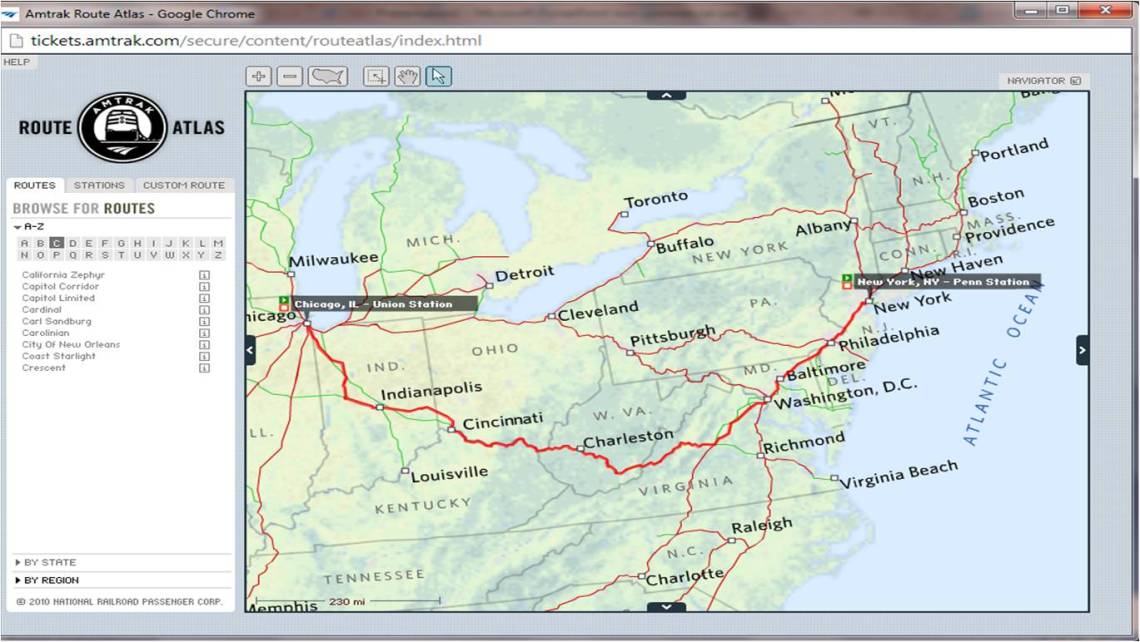Viewport: 1140px width, 642px height.
Task: Switch to the STATIONS tab
Action: [98, 185]
